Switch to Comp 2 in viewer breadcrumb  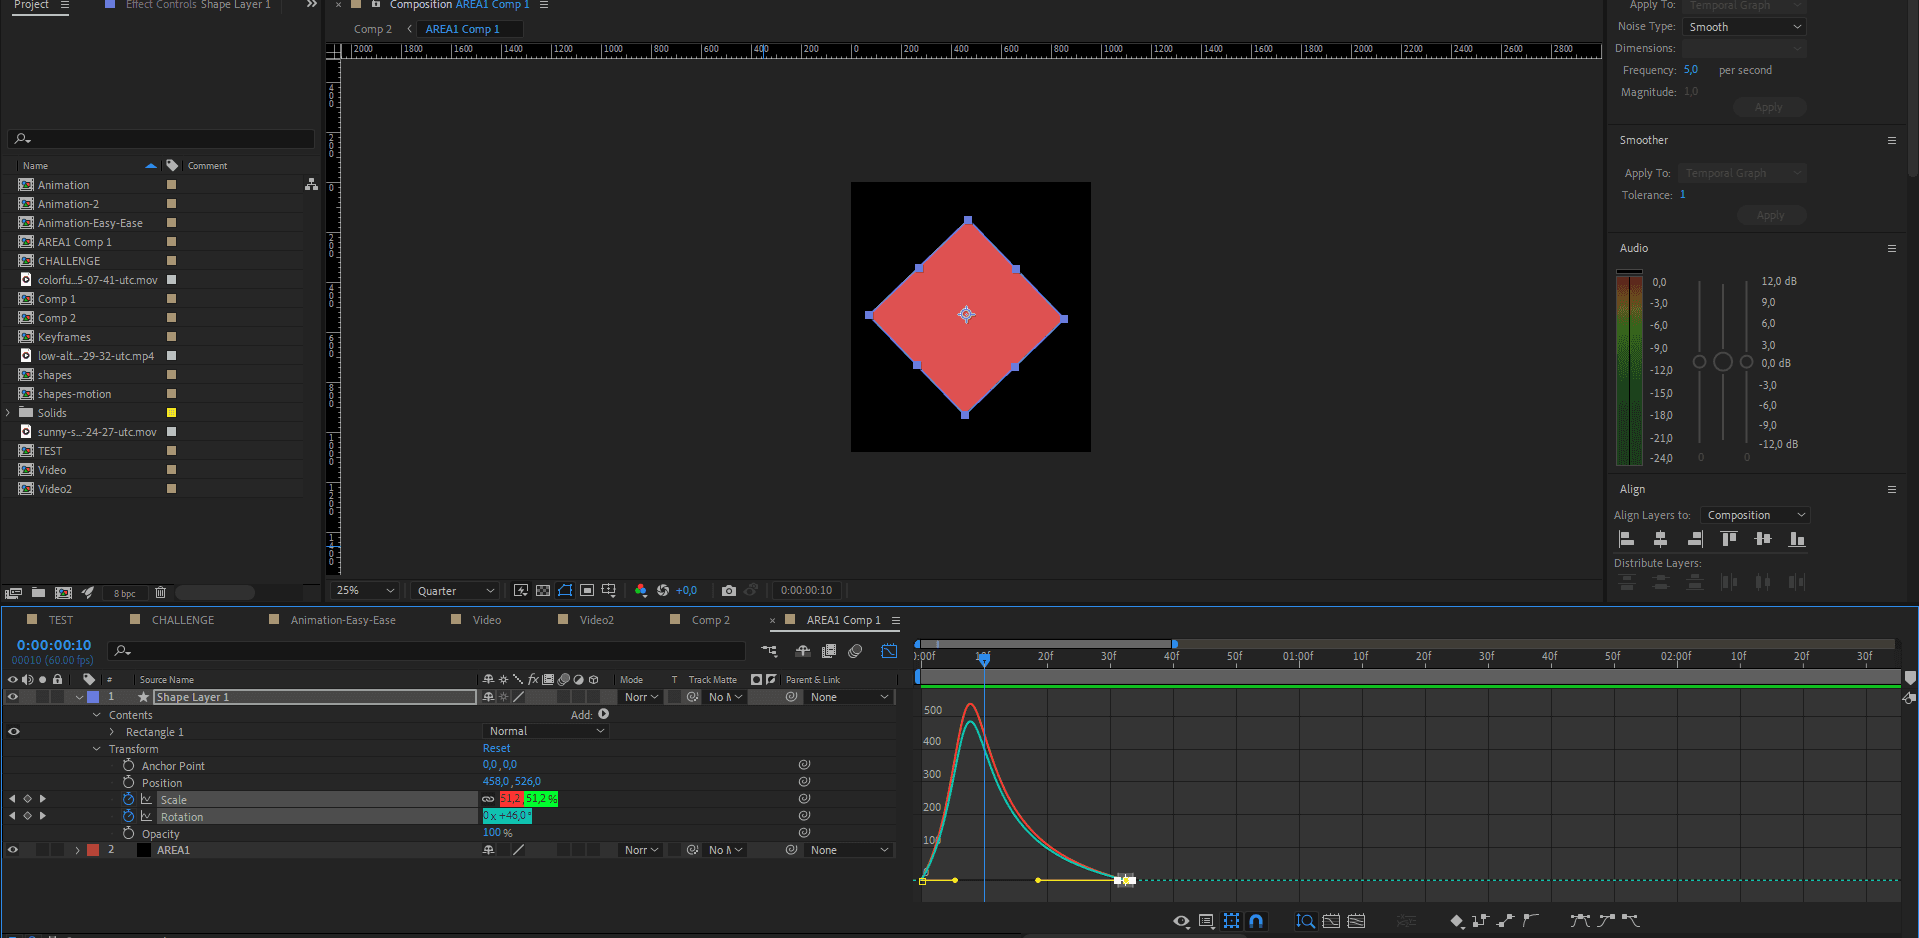(373, 29)
